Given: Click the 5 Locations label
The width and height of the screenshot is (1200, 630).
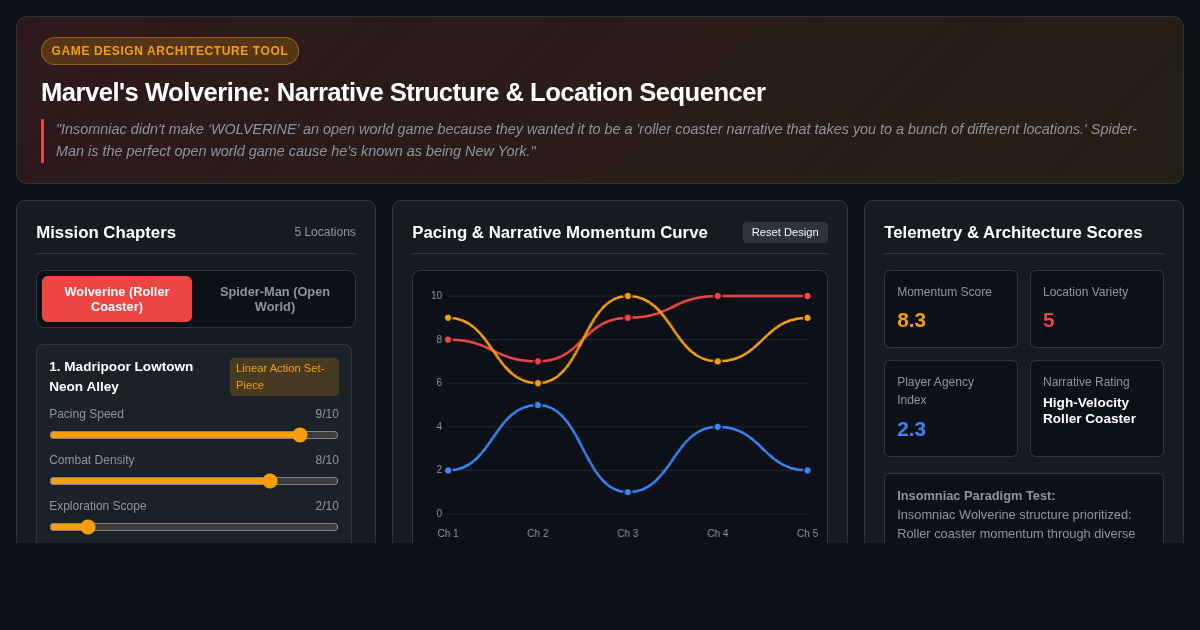Looking at the screenshot, I should [x=325, y=232].
